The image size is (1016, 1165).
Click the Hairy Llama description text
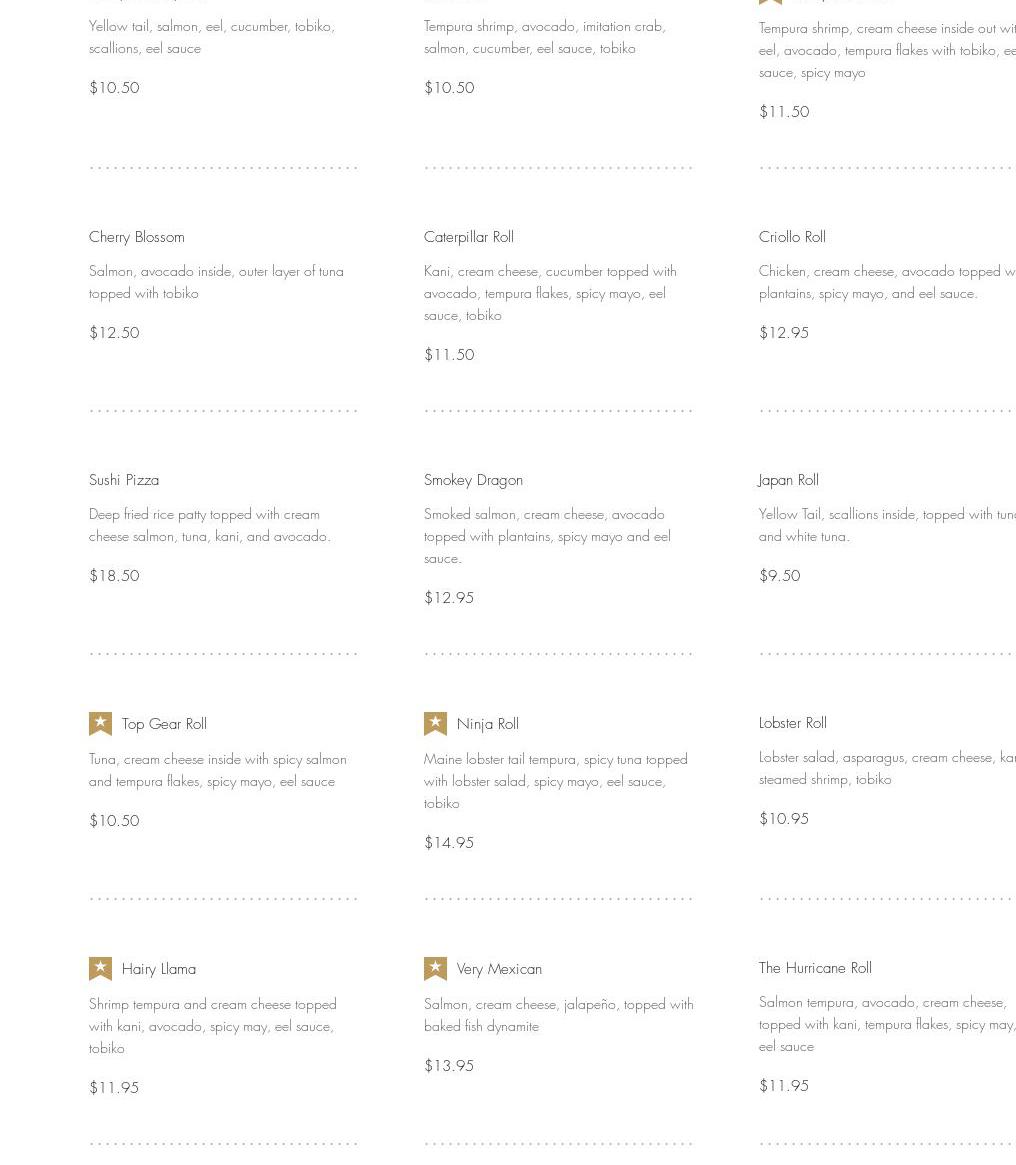tap(212, 1026)
